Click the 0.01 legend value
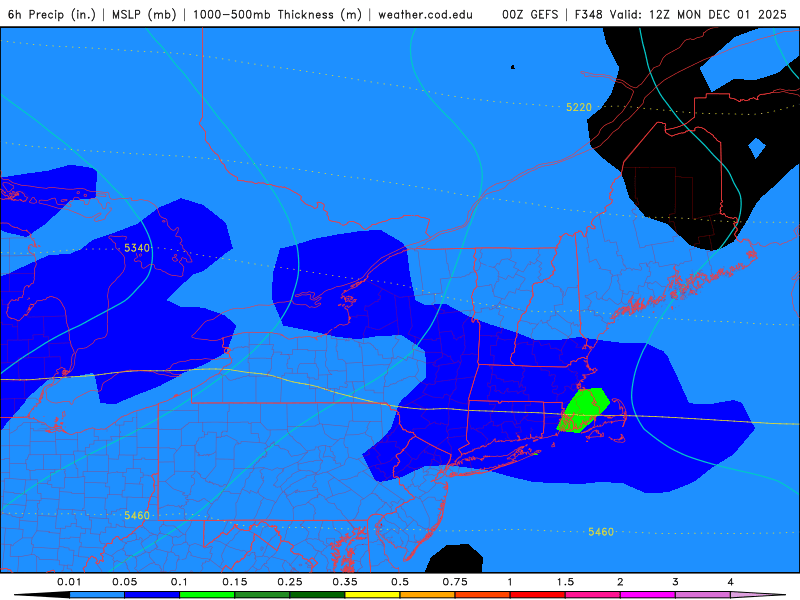This screenshot has width=800, height=600. pos(69,582)
